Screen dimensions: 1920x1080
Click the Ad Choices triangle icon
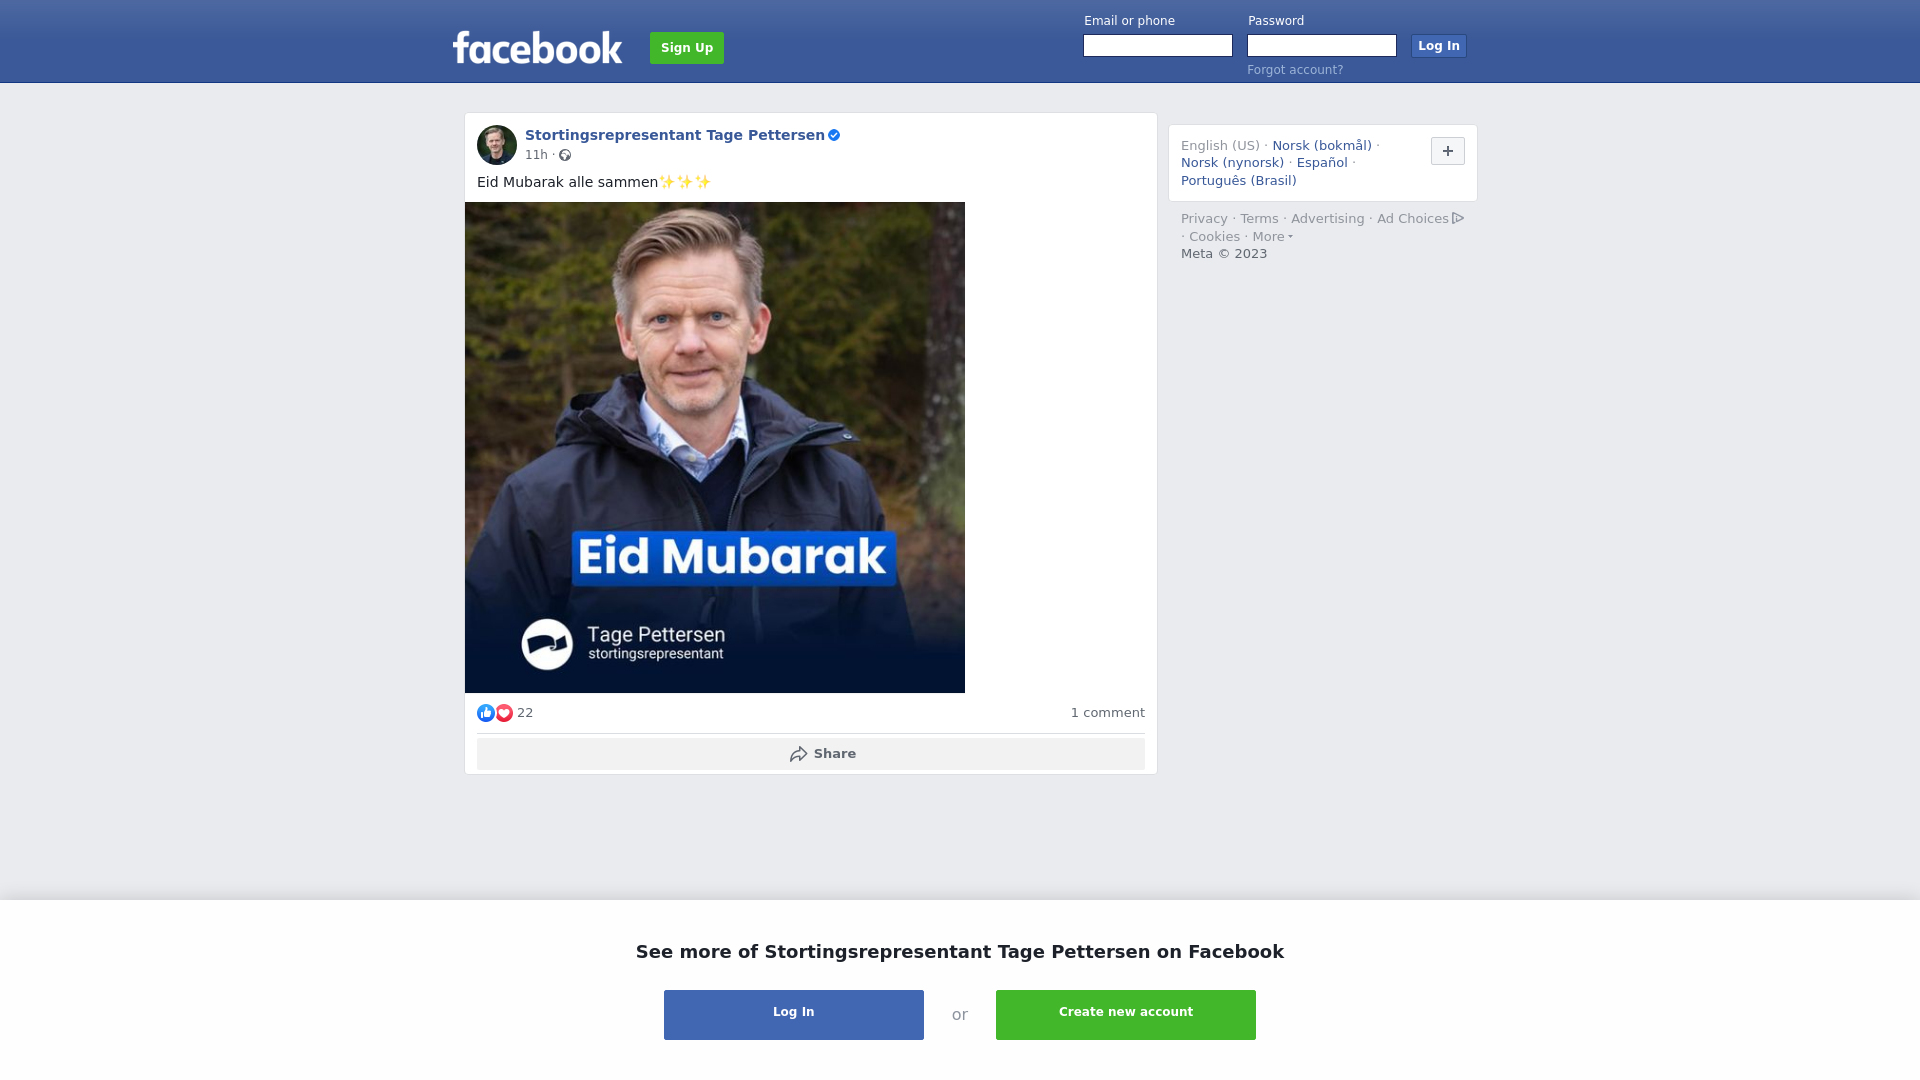point(1458,218)
